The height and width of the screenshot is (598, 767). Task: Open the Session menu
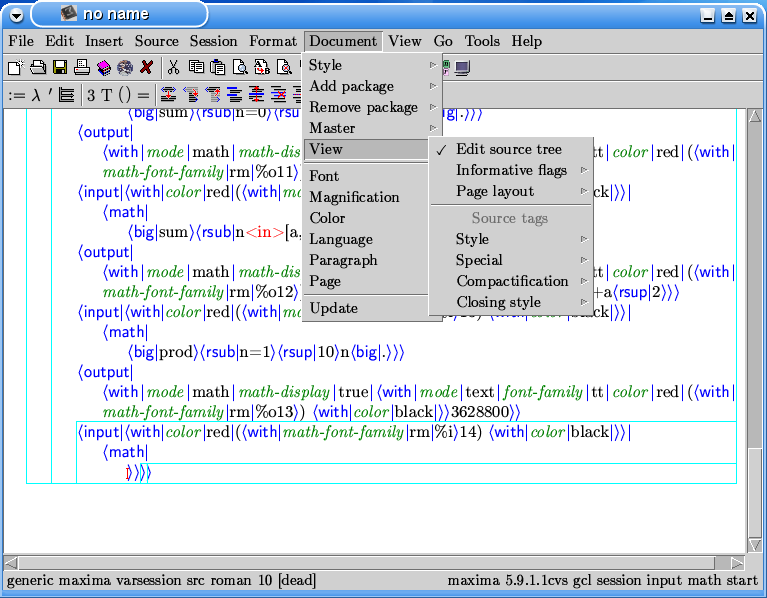click(213, 41)
